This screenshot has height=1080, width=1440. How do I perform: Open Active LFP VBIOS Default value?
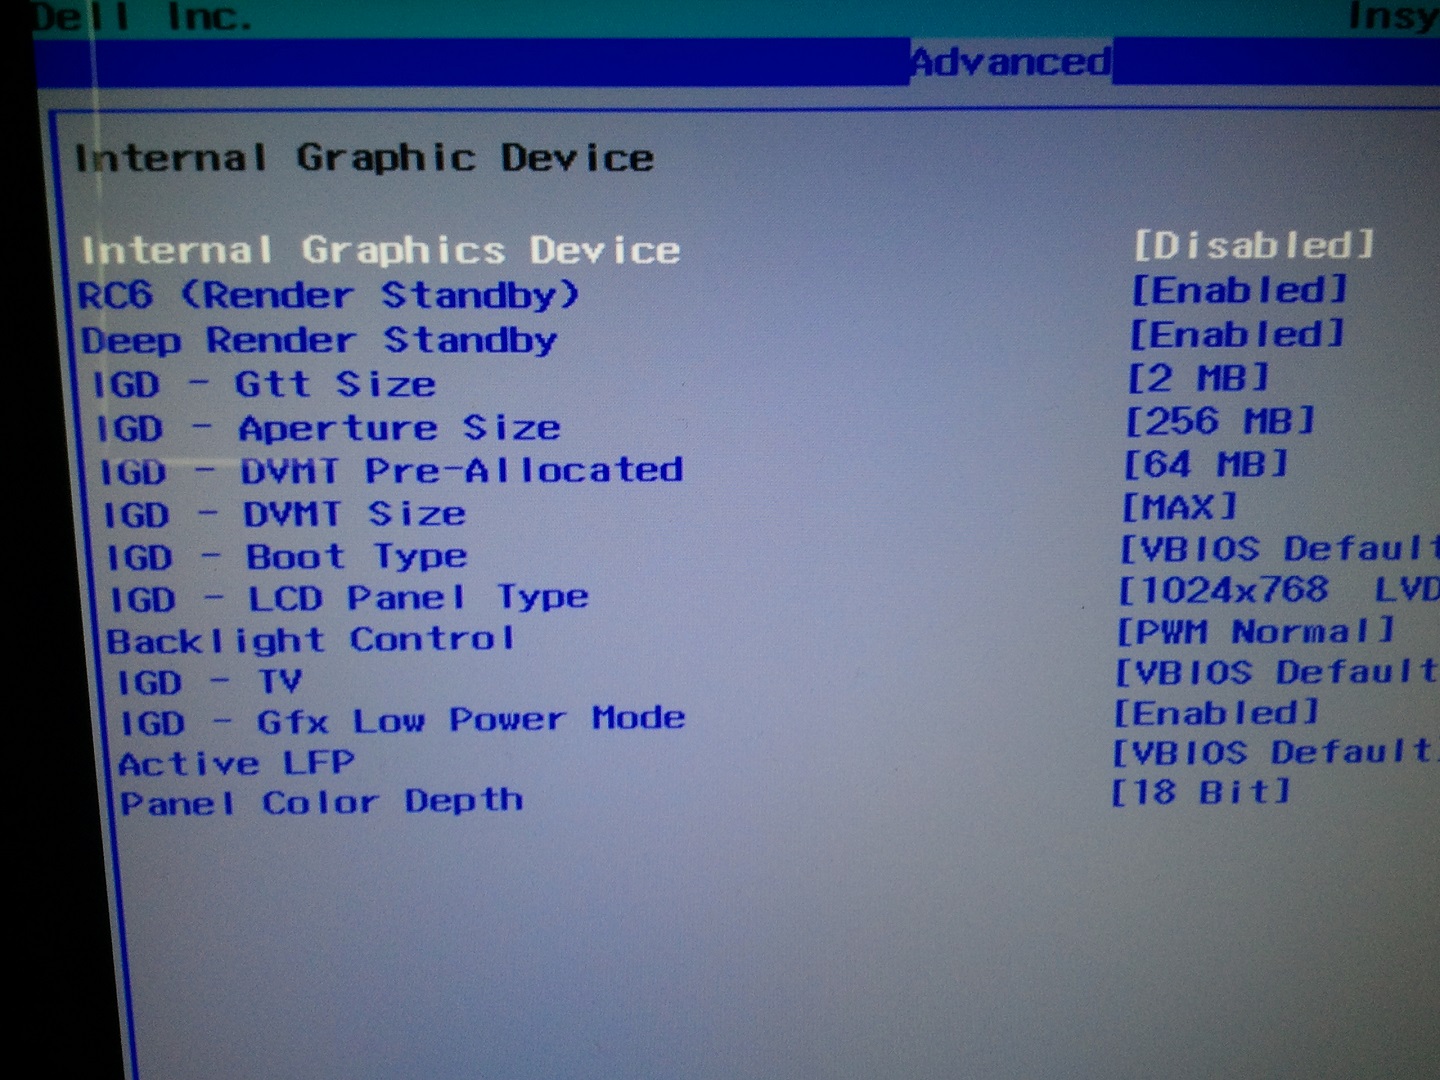pos(1275,752)
